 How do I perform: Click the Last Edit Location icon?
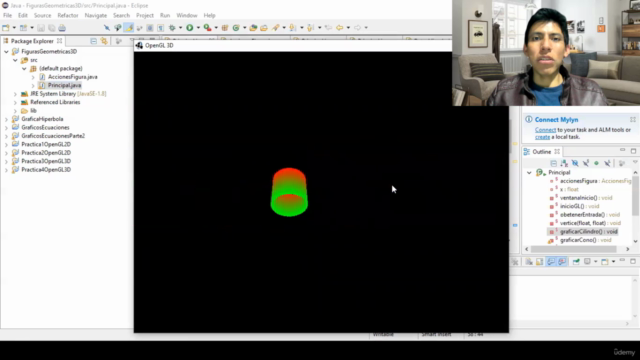coord(328,28)
